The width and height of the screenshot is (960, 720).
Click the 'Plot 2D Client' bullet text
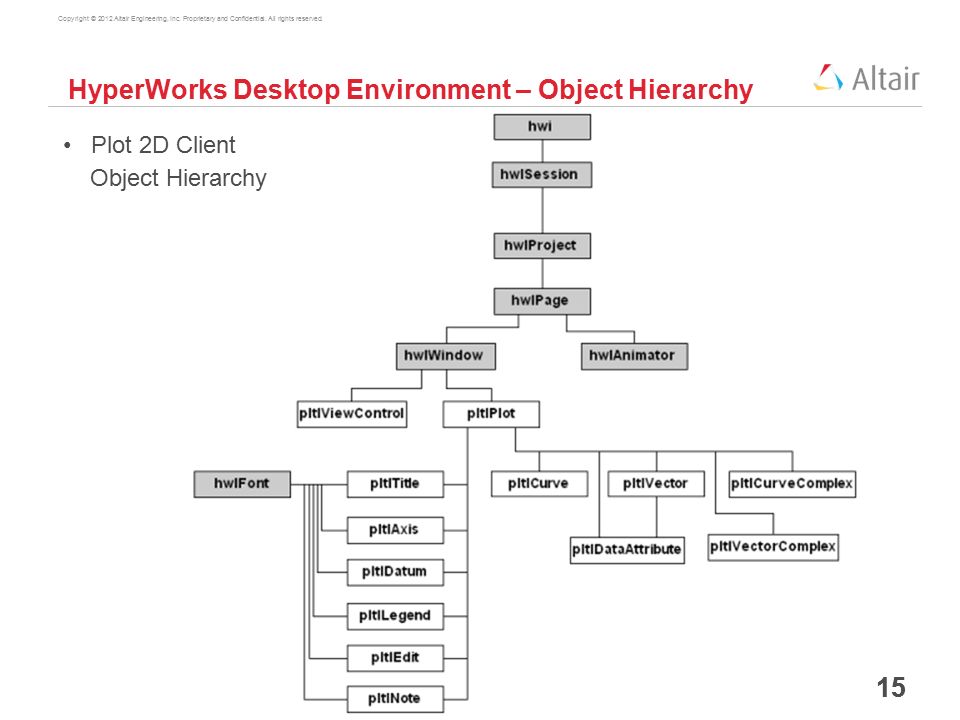pyautogui.click(x=163, y=145)
